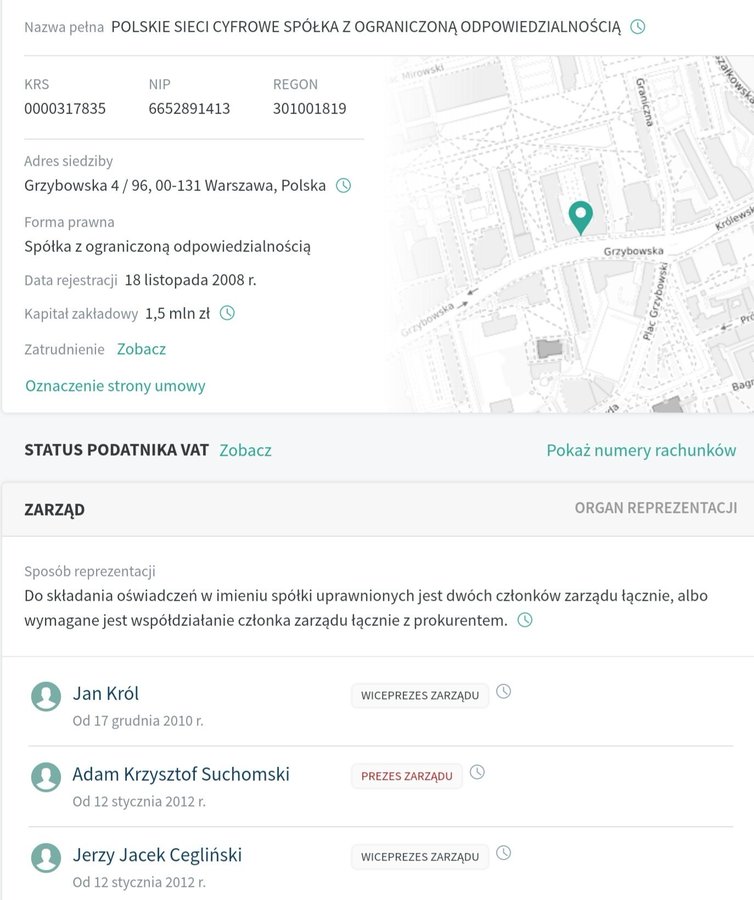
Task: Open Pokaż numery rachunków link
Action: point(641,450)
